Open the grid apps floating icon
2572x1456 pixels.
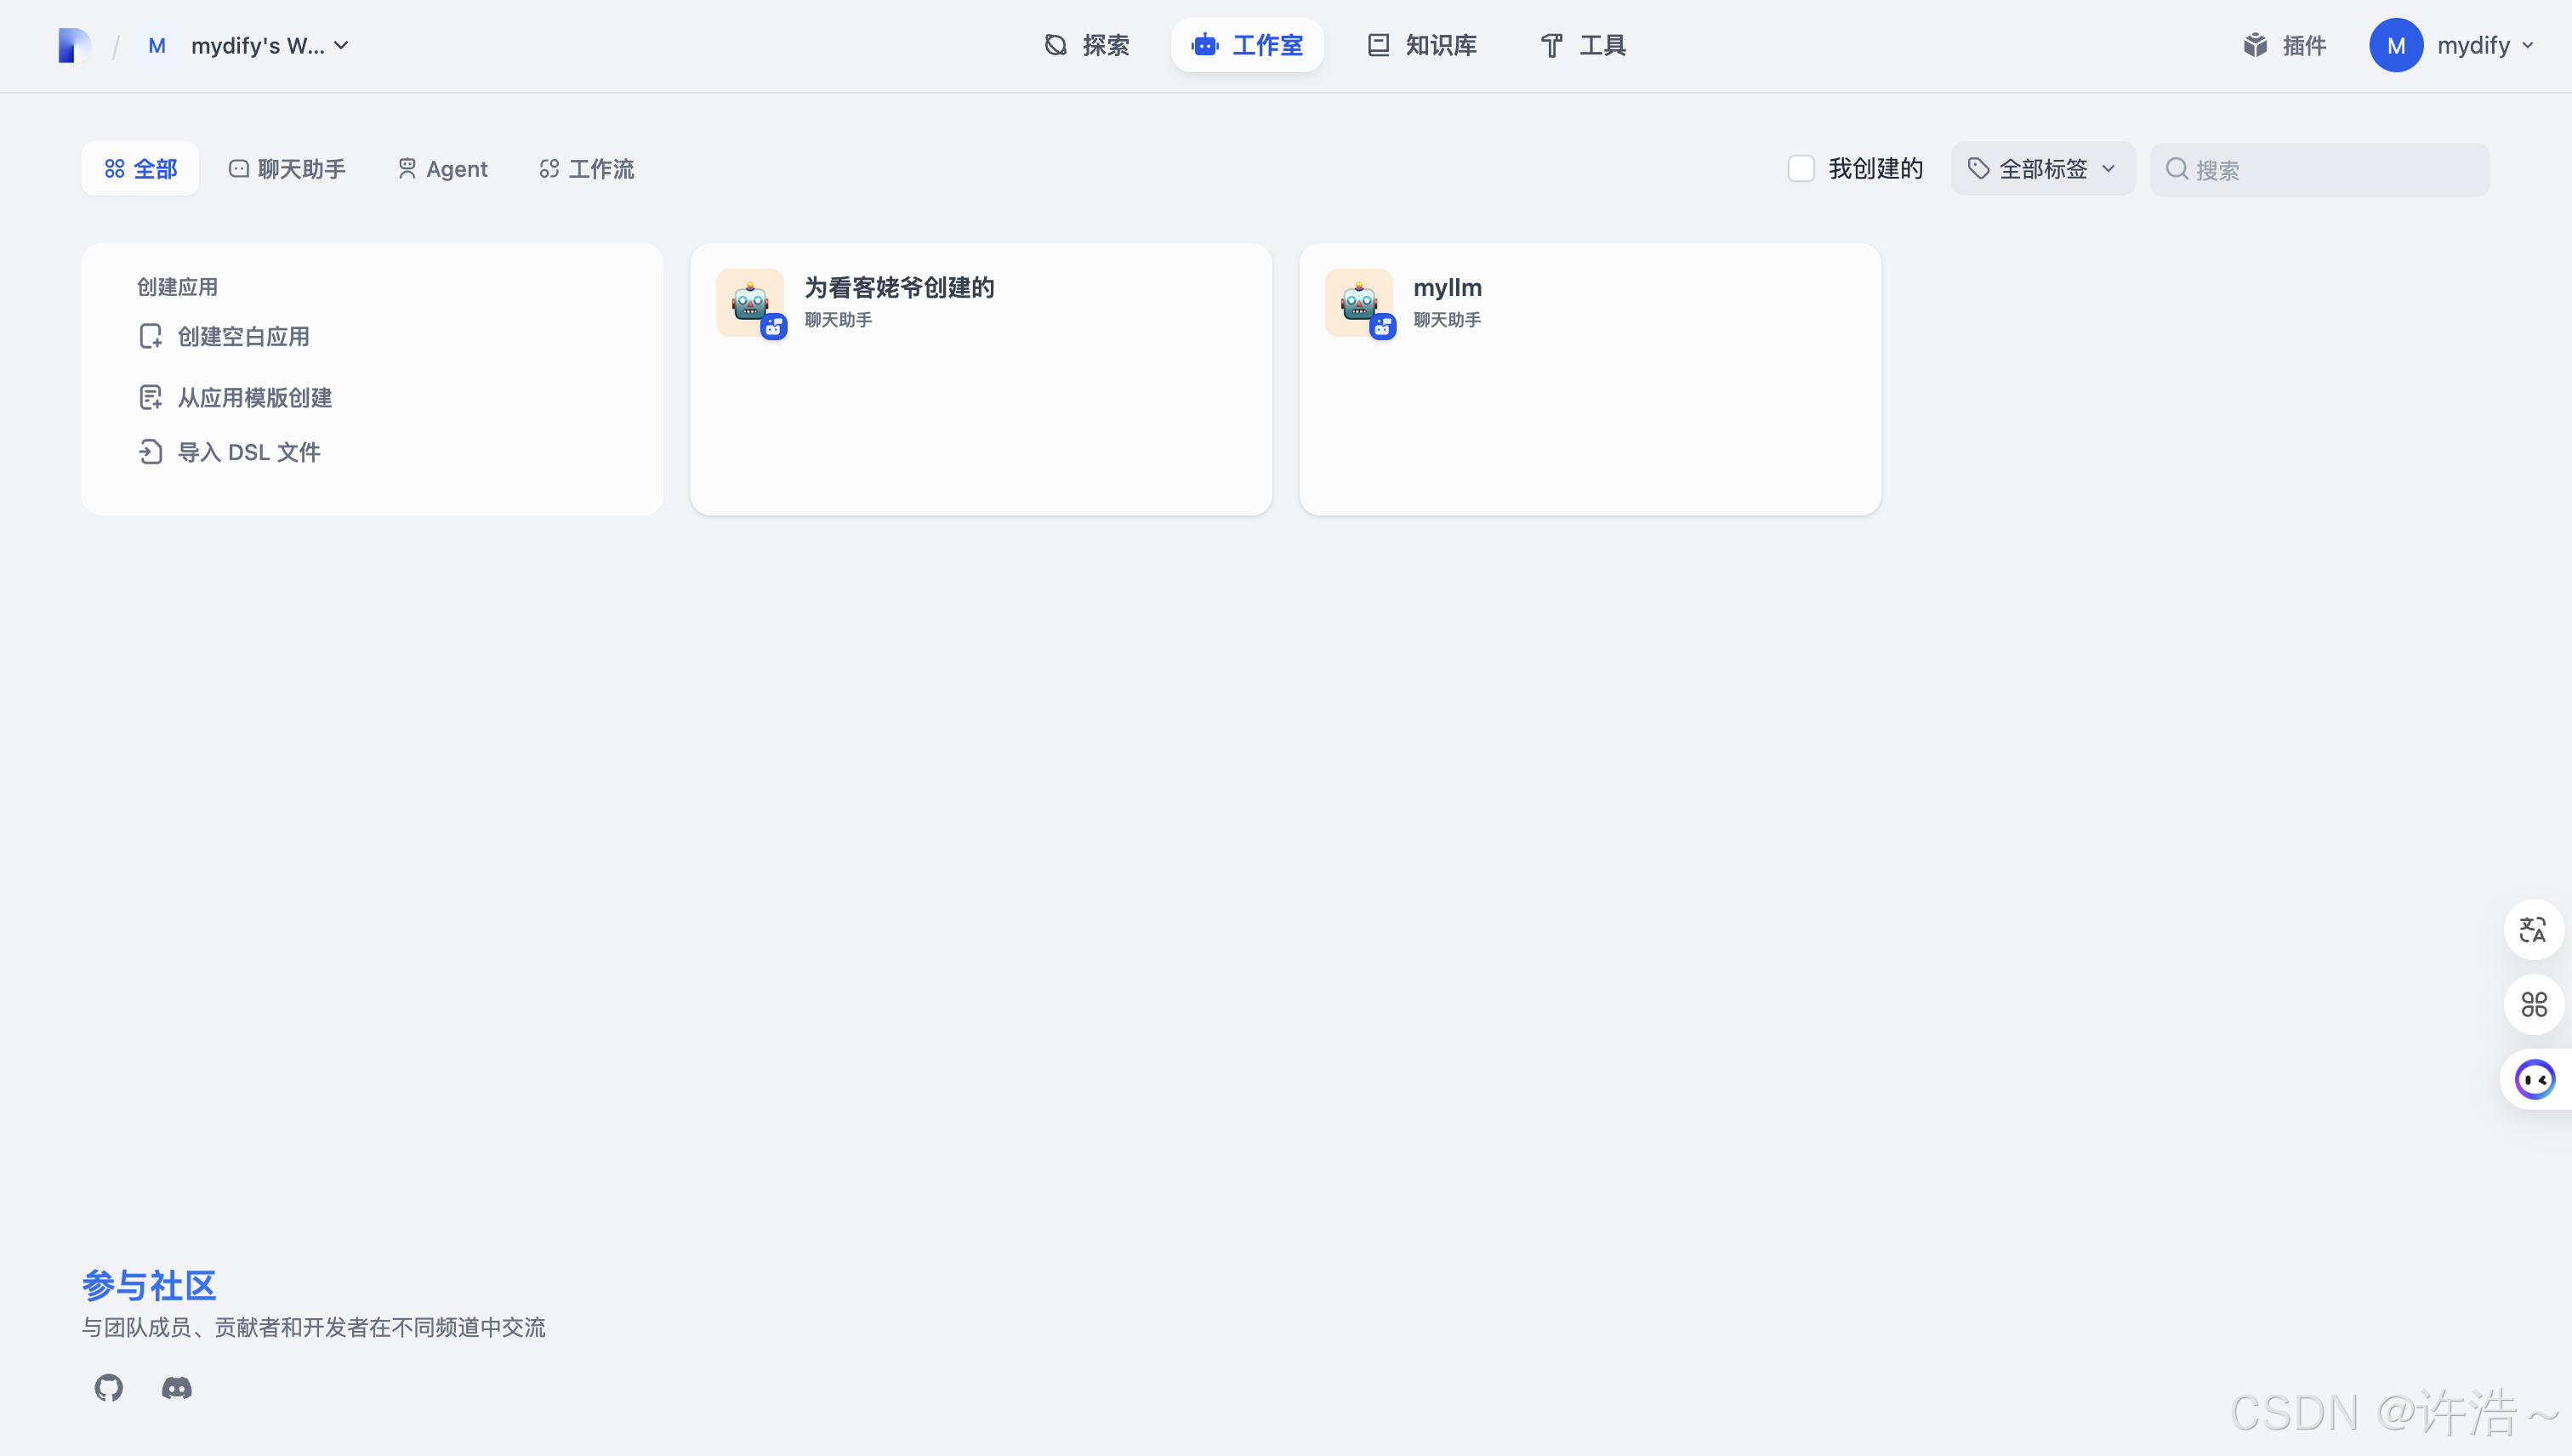click(x=2533, y=1004)
